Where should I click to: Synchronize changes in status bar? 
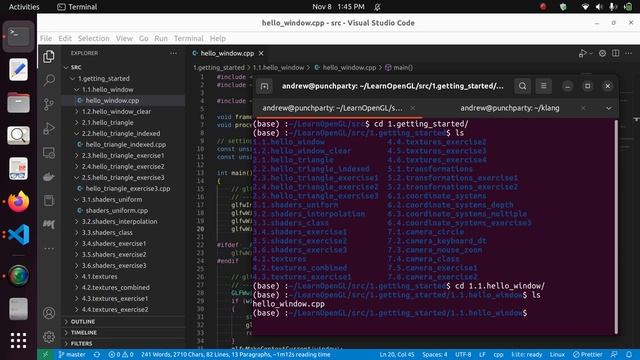[x=97, y=354]
